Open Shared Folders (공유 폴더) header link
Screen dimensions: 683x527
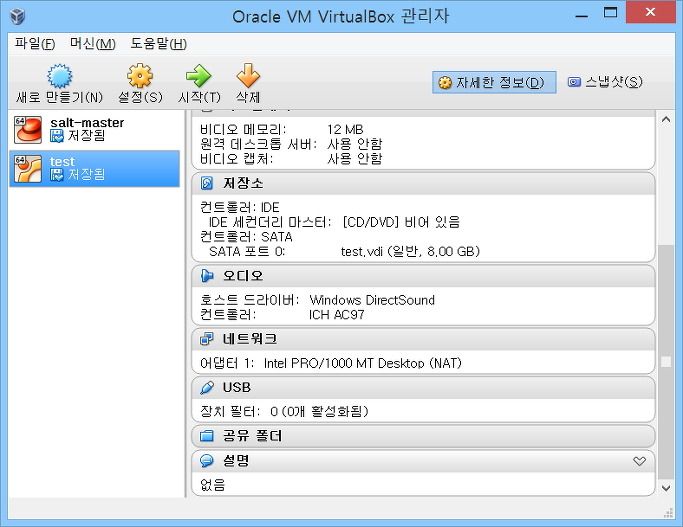[252, 436]
